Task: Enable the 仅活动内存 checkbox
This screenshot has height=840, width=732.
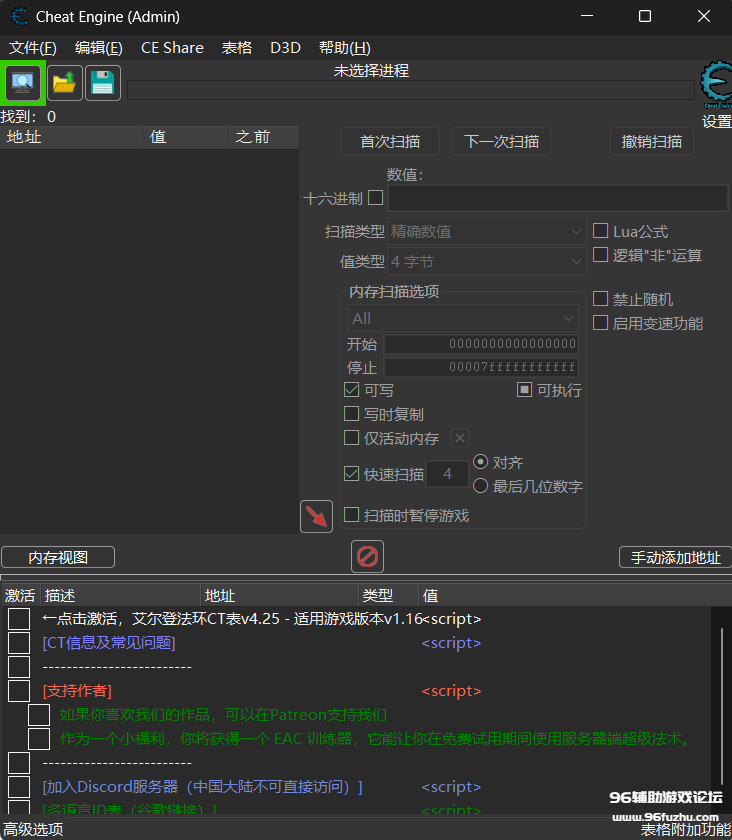Action: [x=352, y=438]
